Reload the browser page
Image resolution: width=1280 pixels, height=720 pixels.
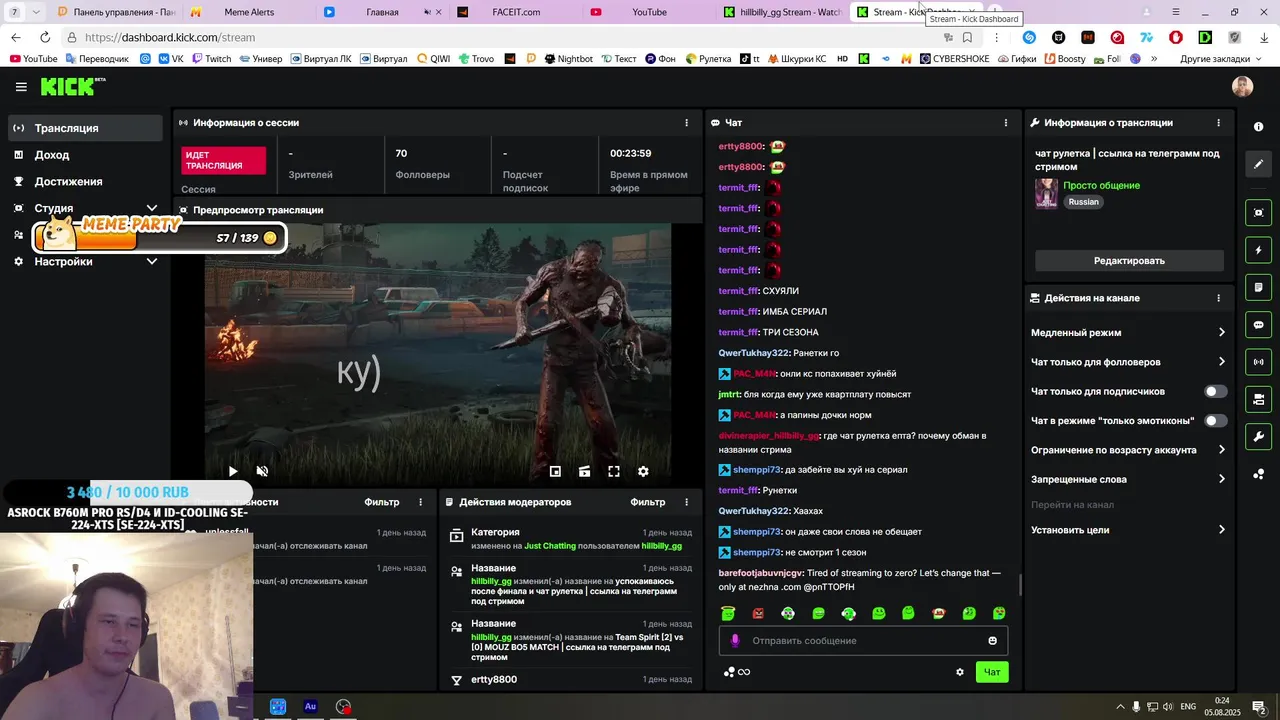(45, 37)
